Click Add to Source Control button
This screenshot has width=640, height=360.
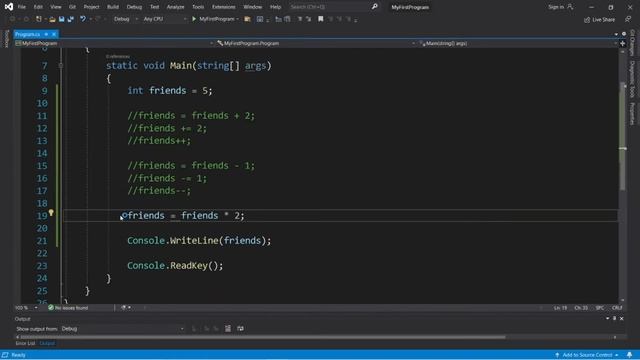tap(587, 355)
